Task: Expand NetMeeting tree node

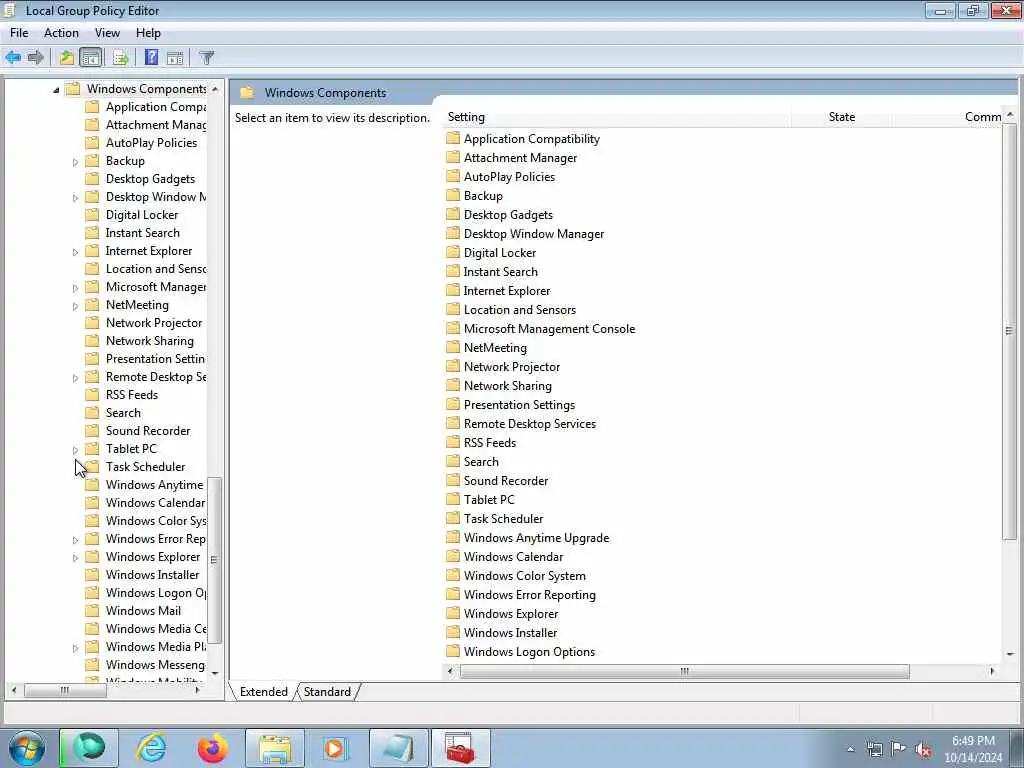Action: click(x=75, y=306)
